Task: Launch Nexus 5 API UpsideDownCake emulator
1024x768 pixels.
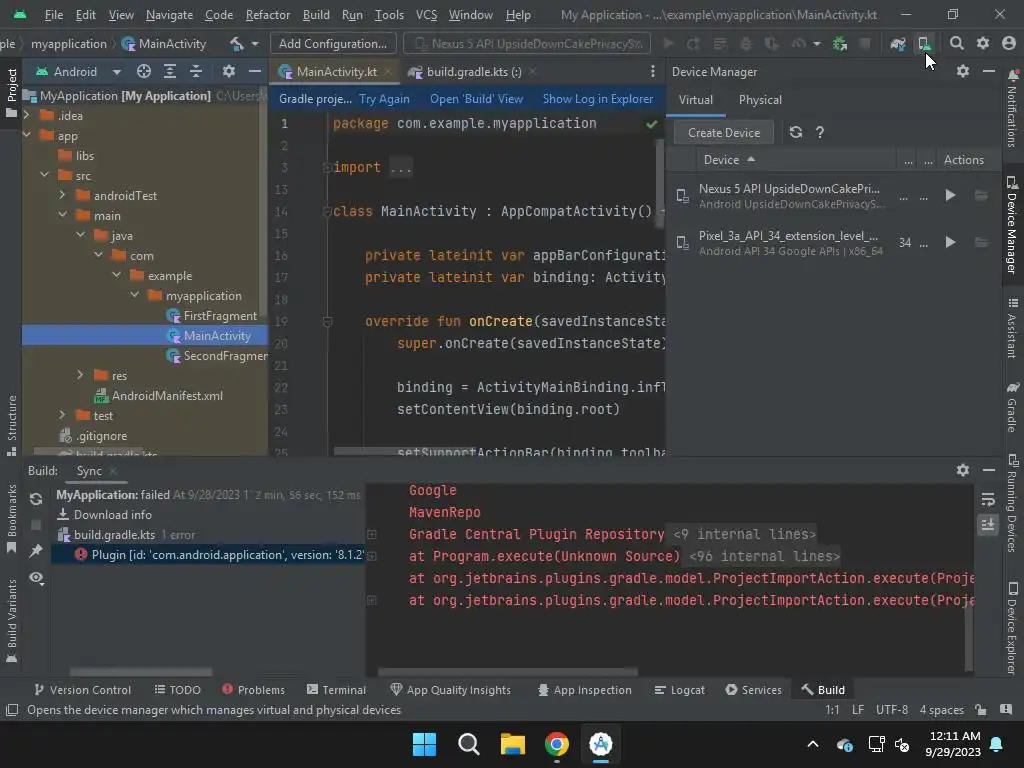Action: click(x=950, y=195)
